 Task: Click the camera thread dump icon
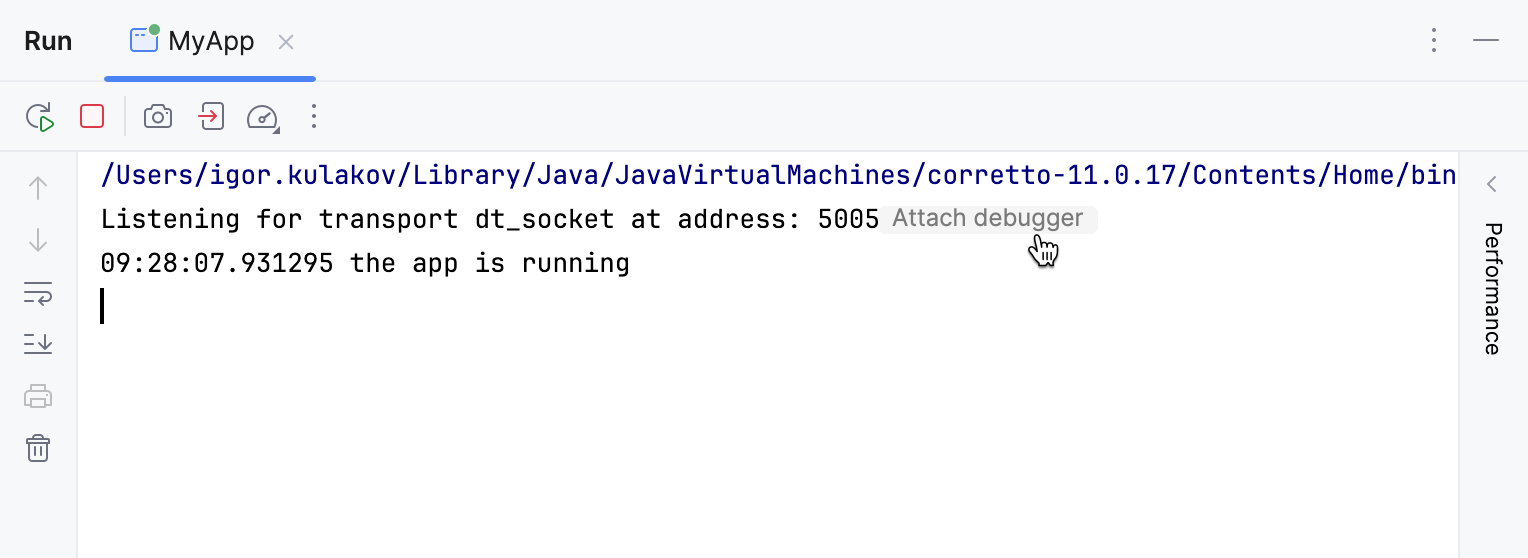[x=158, y=117]
